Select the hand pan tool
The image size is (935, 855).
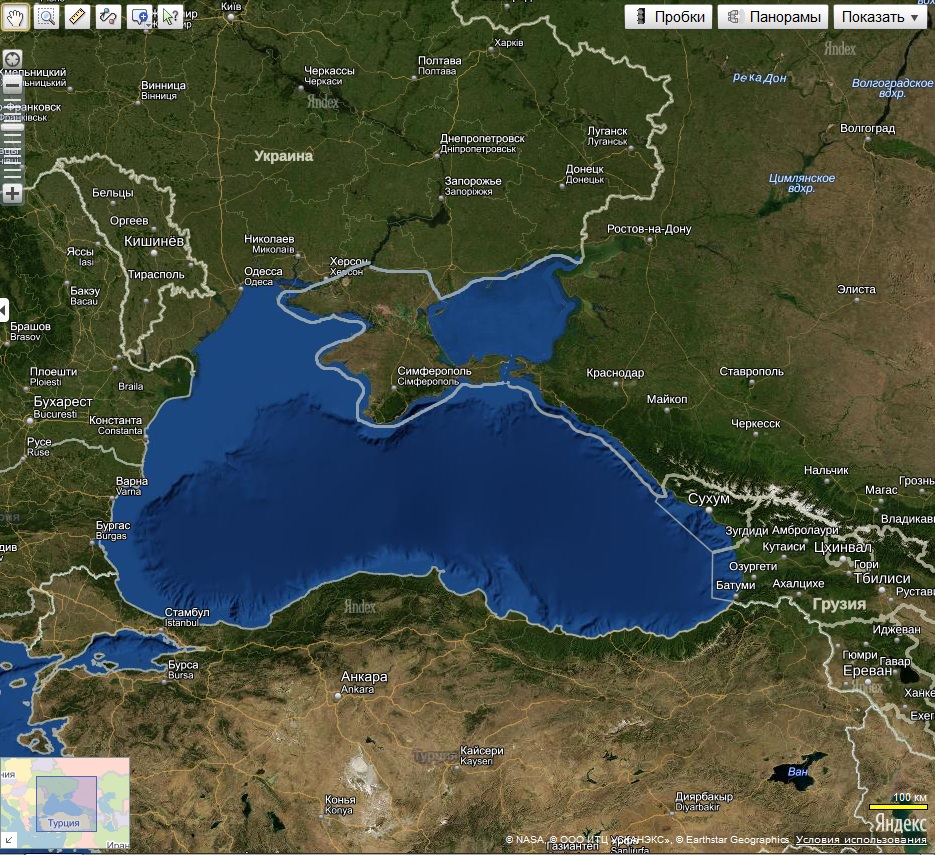click(15, 16)
